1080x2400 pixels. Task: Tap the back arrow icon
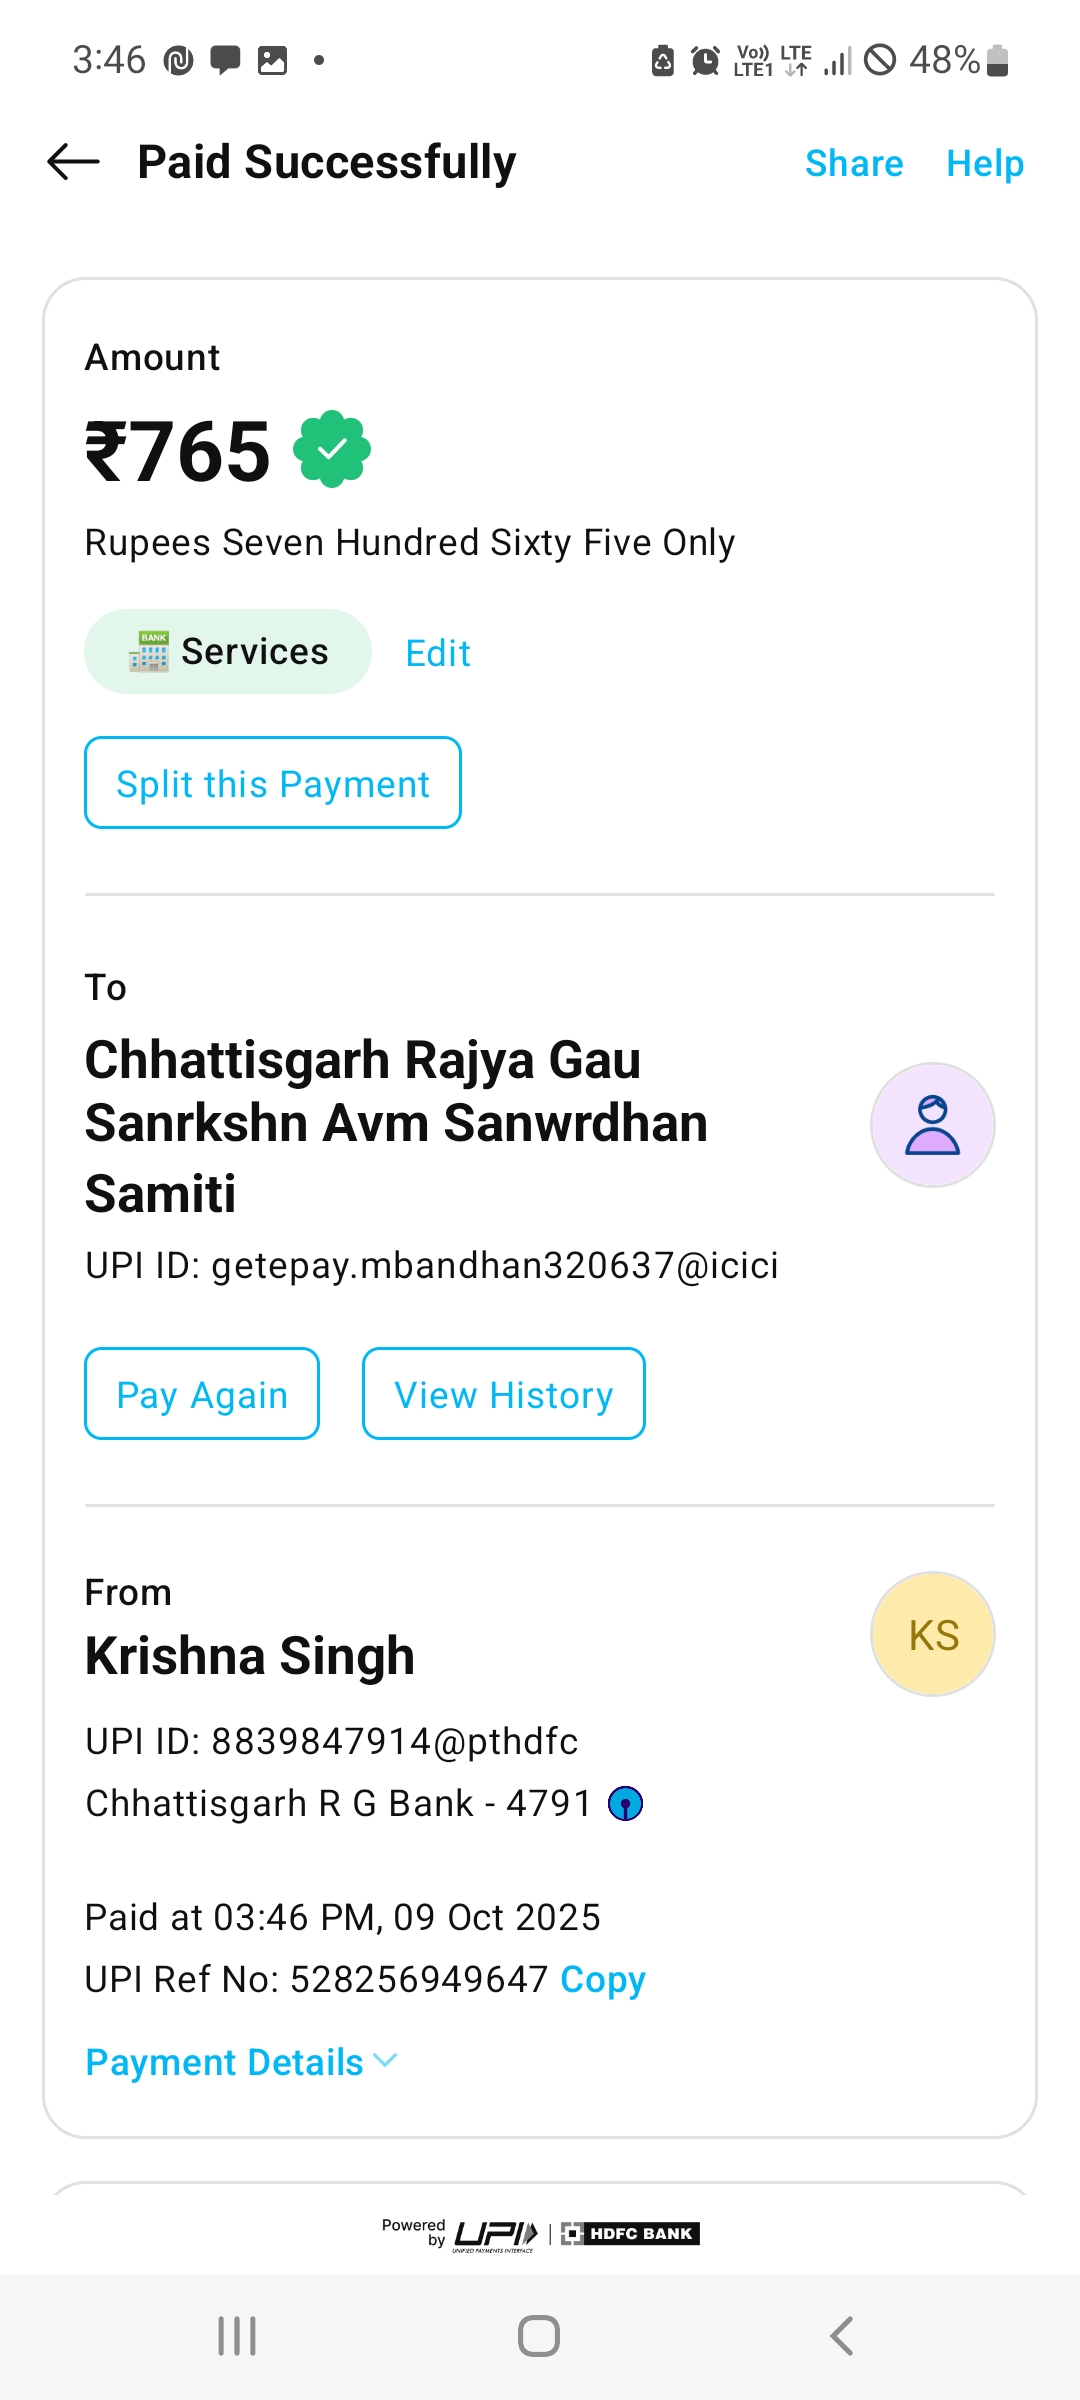[x=74, y=162]
